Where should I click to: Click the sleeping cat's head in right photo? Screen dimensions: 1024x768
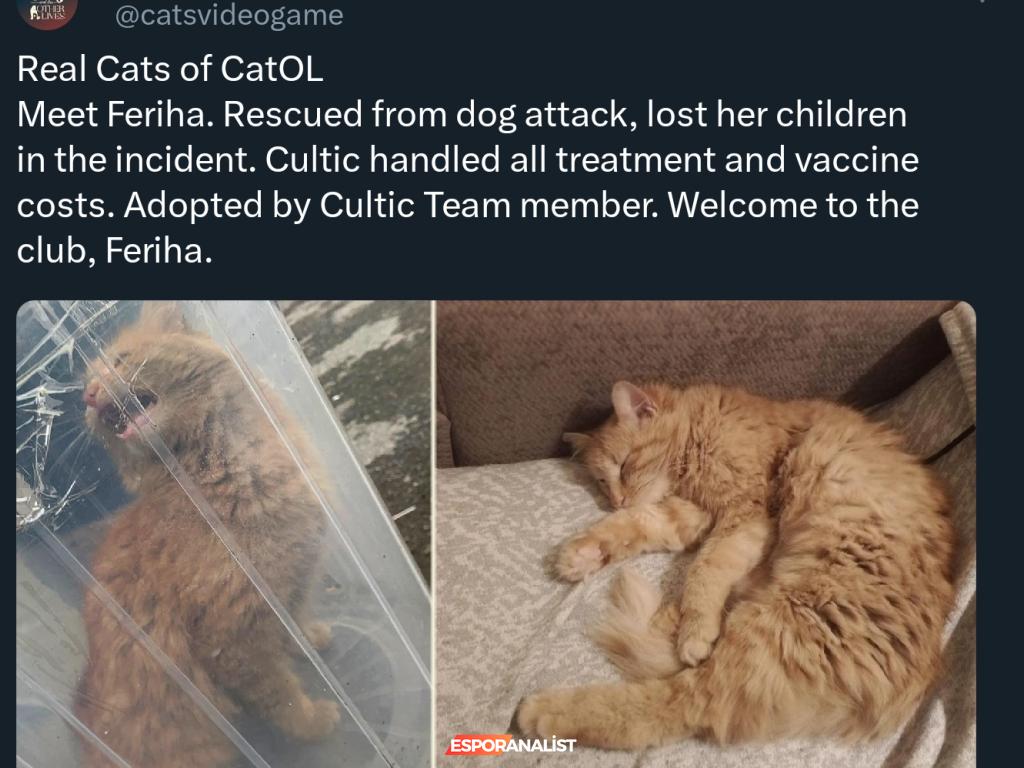(x=624, y=451)
